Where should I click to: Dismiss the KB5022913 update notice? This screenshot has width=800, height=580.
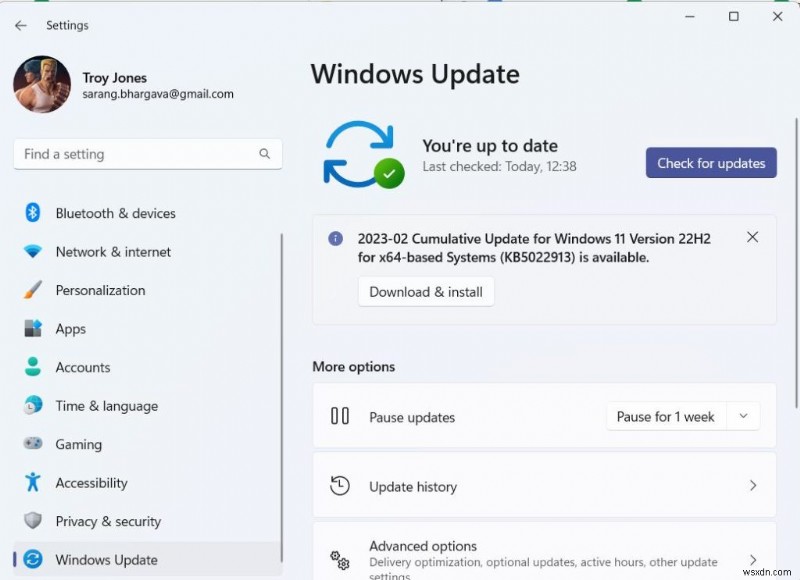753,237
